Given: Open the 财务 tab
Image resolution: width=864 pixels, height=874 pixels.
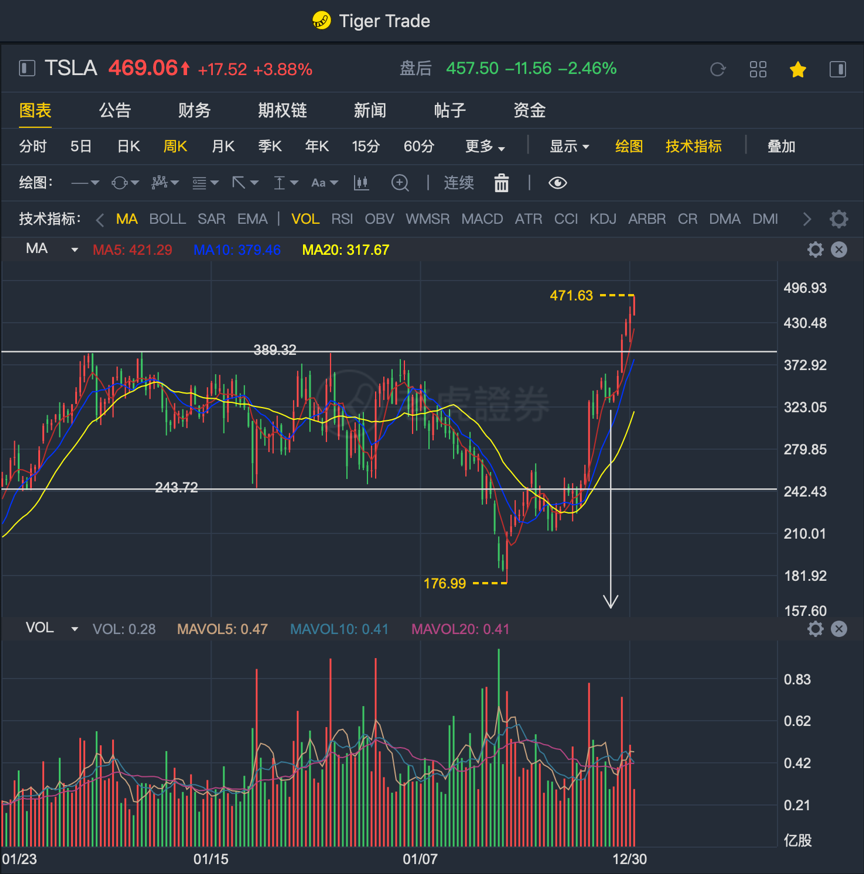Looking at the screenshot, I should click(x=195, y=110).
